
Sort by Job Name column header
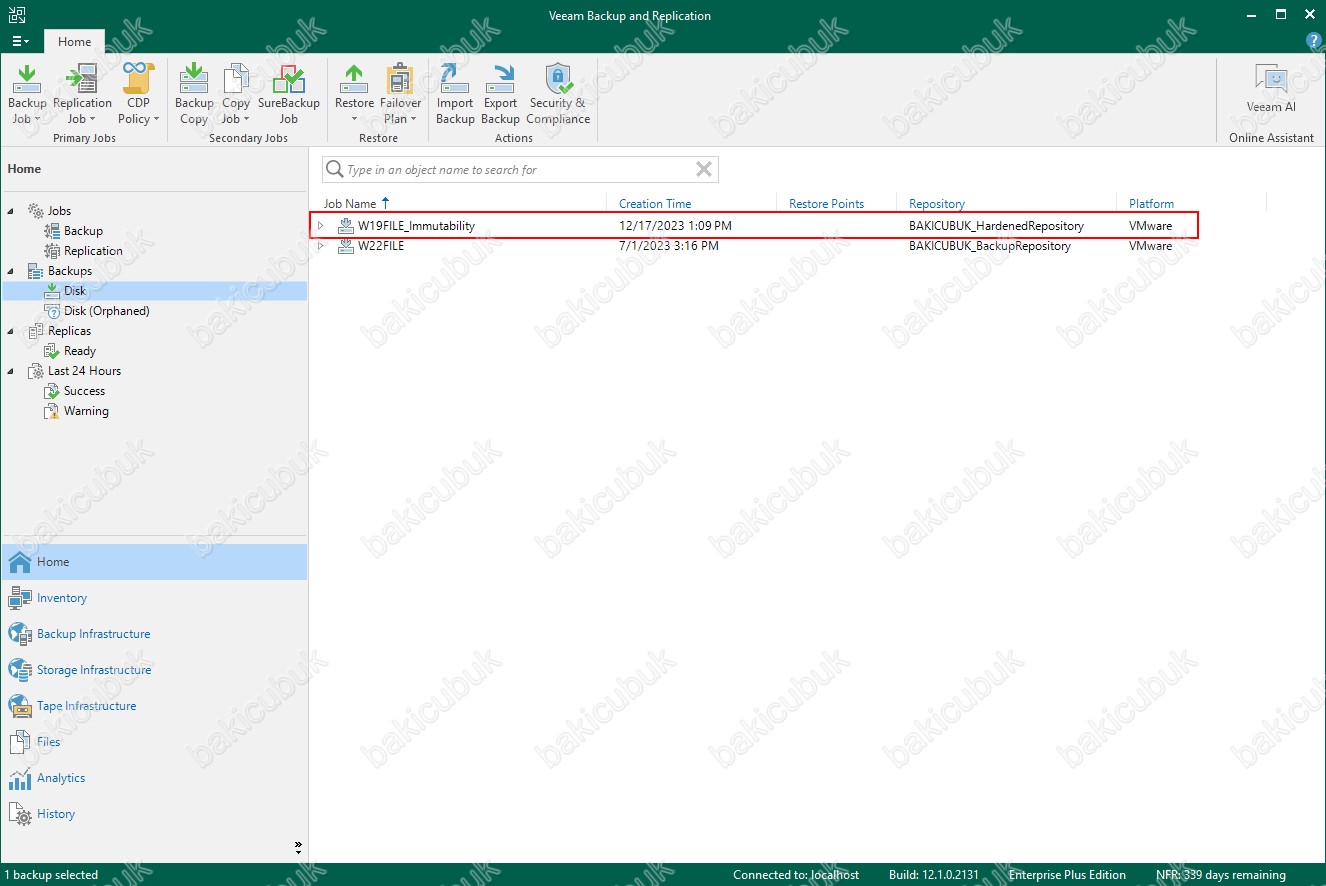pyautogui.click(x=350, y=203)
